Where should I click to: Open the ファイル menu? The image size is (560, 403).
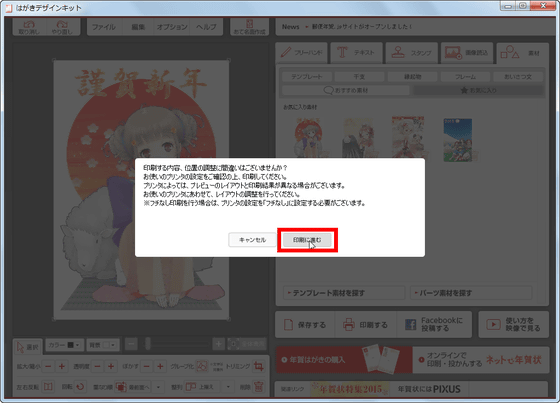(104, 27)
